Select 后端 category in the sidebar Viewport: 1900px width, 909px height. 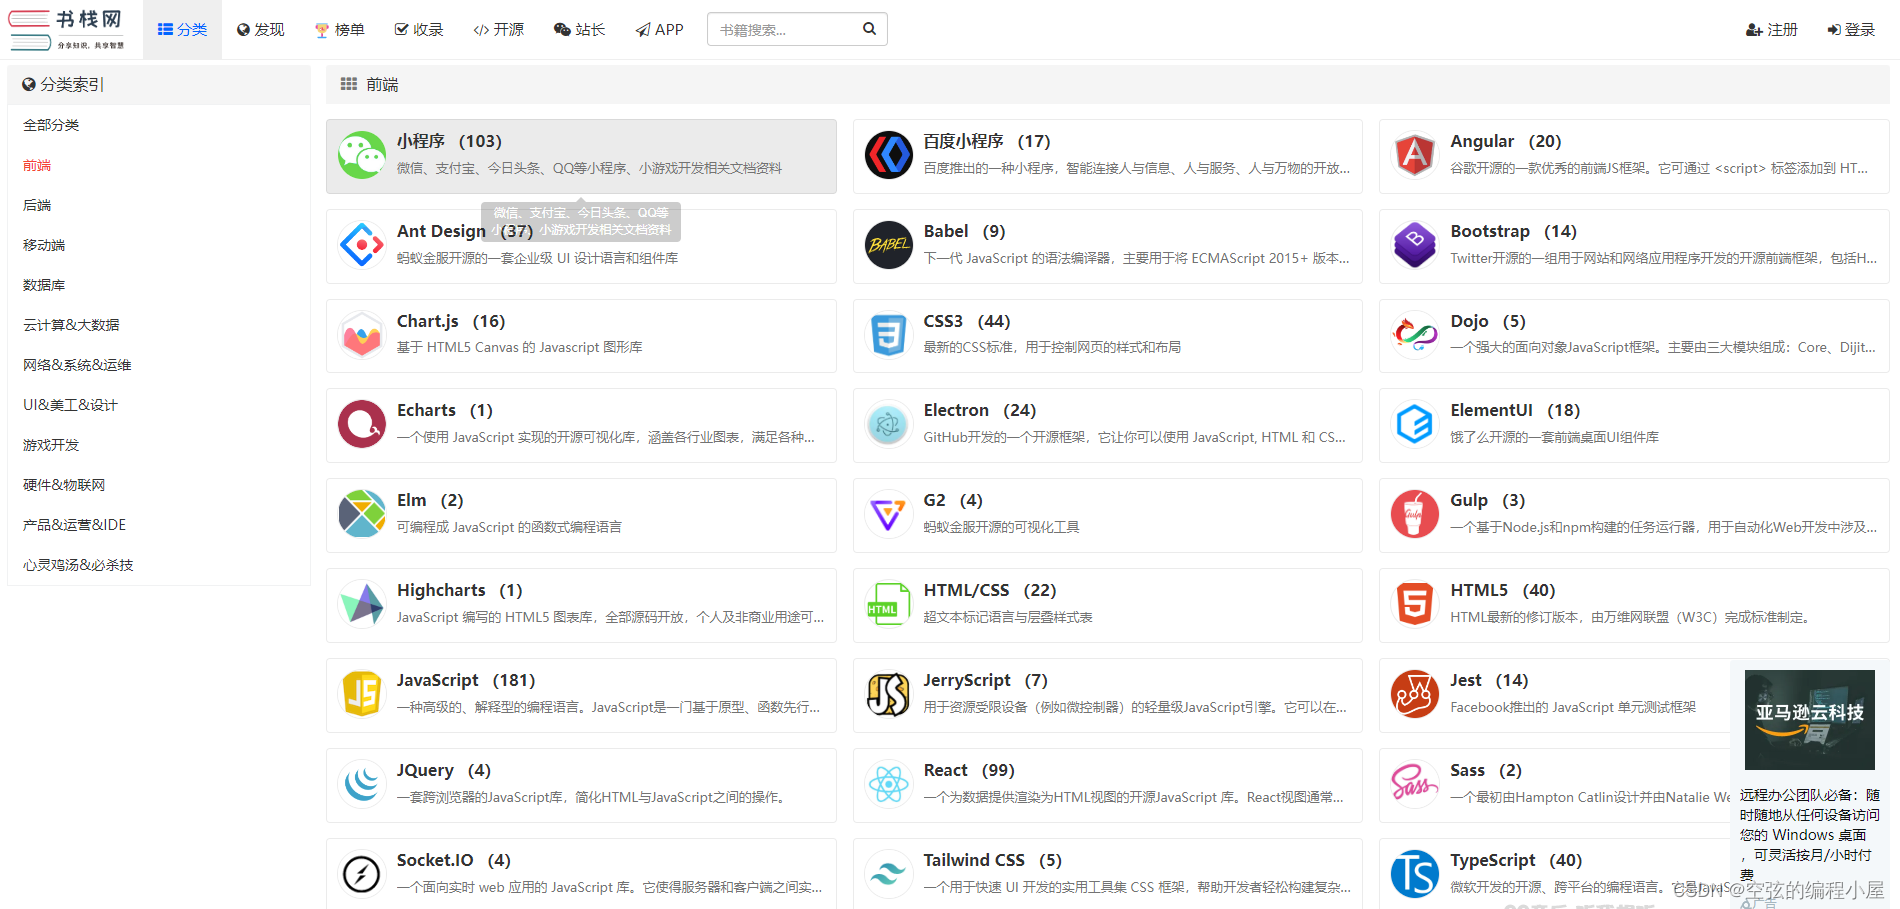37,205
